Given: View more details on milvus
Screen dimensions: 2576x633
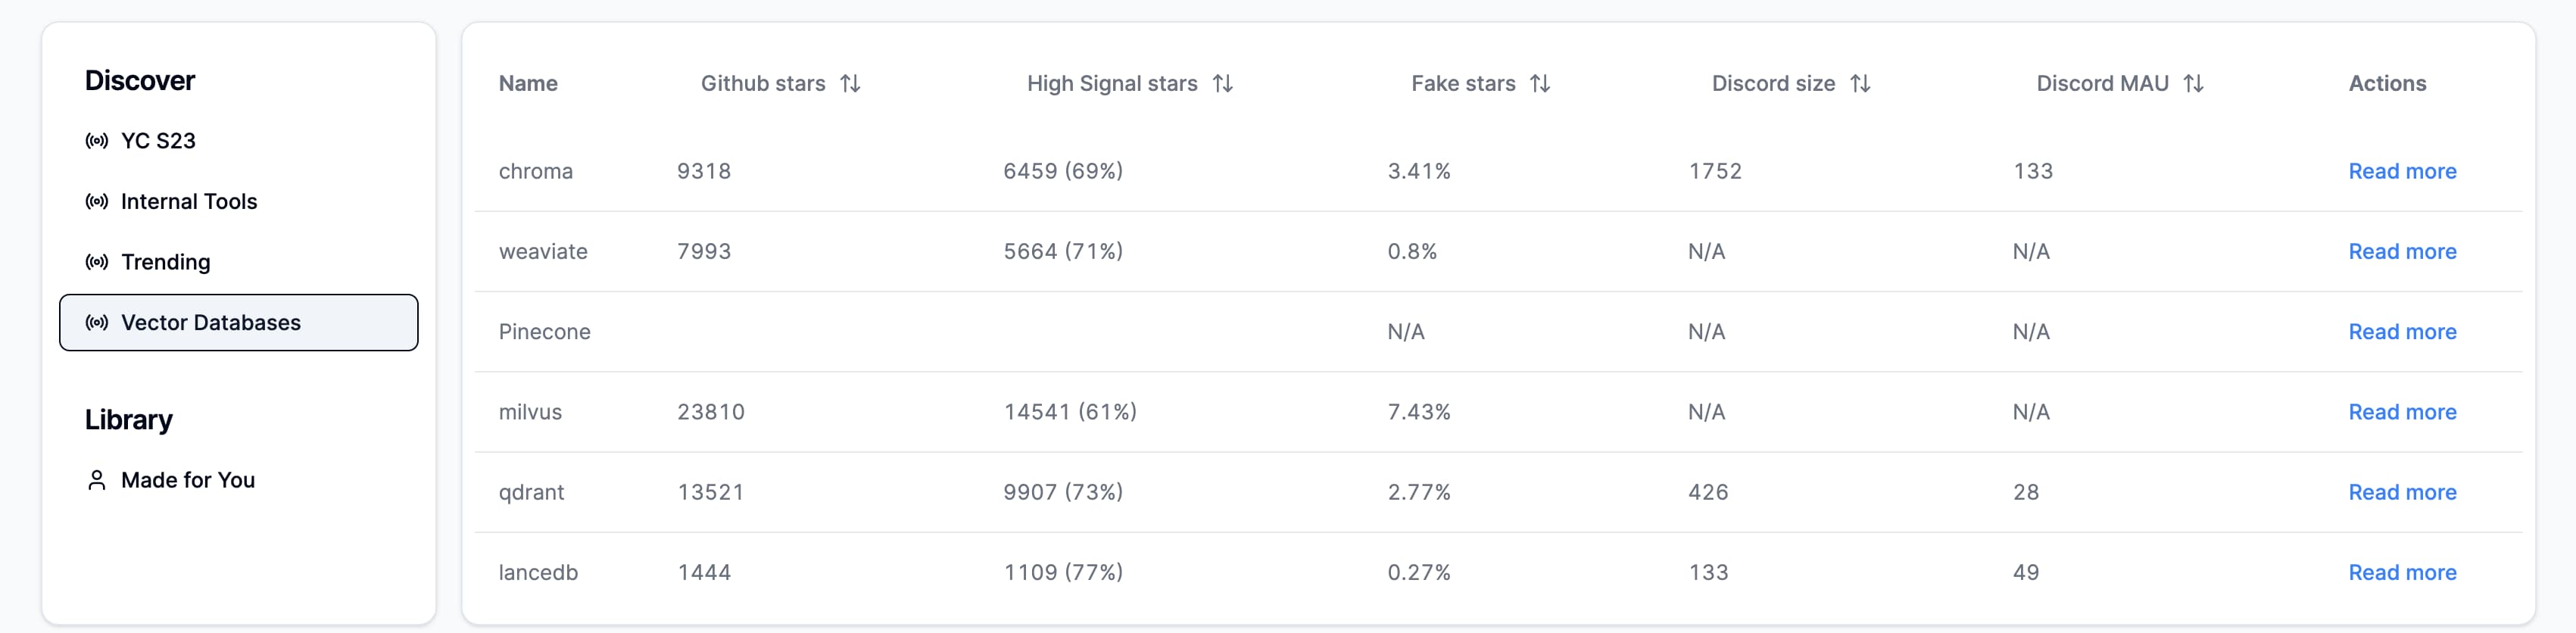Looking at the screenshot, I should tap(2402, 412).
